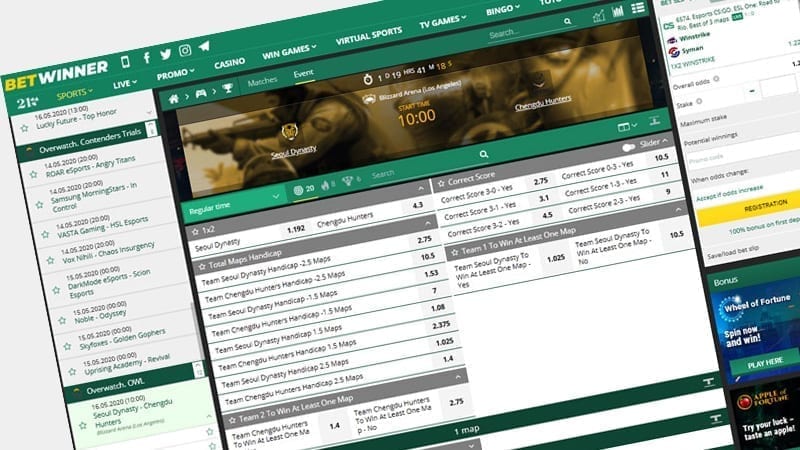The image size is (800, 450).
Task: Open the BINGO dropdown menu
Action: pyautogui.click(x=503, y=9)
